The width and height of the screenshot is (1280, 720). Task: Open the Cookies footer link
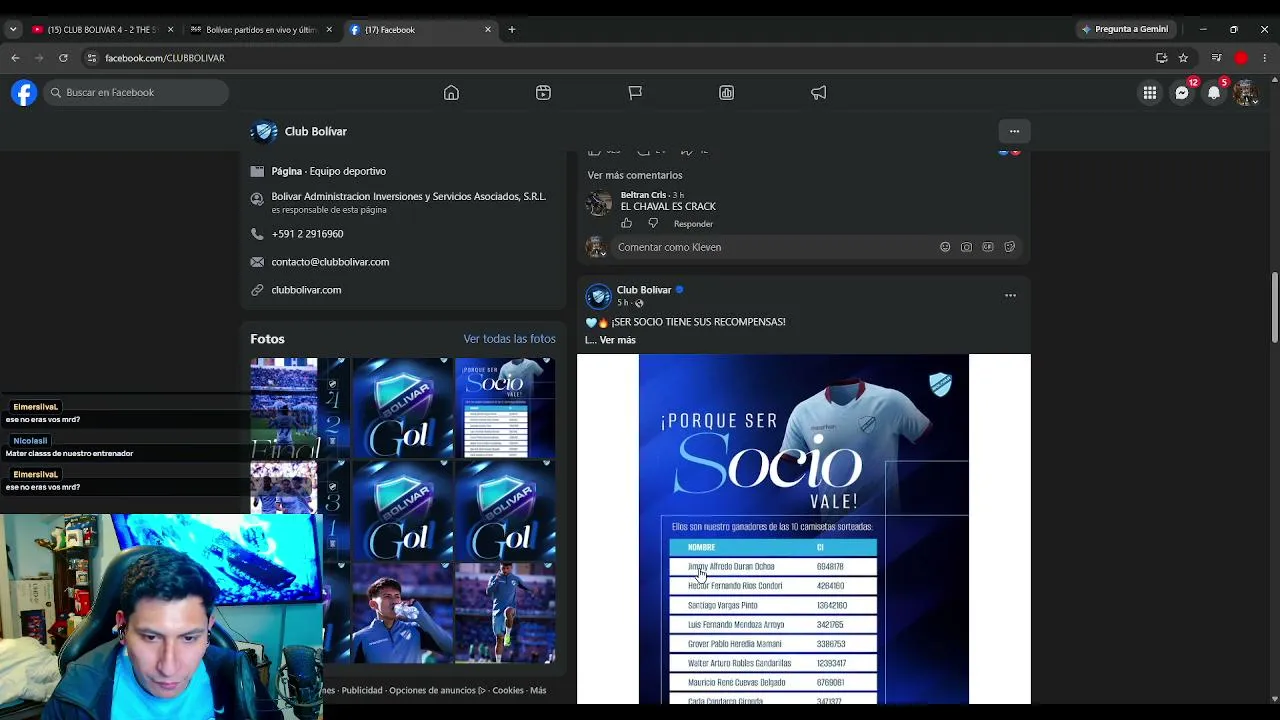[508, 690]
